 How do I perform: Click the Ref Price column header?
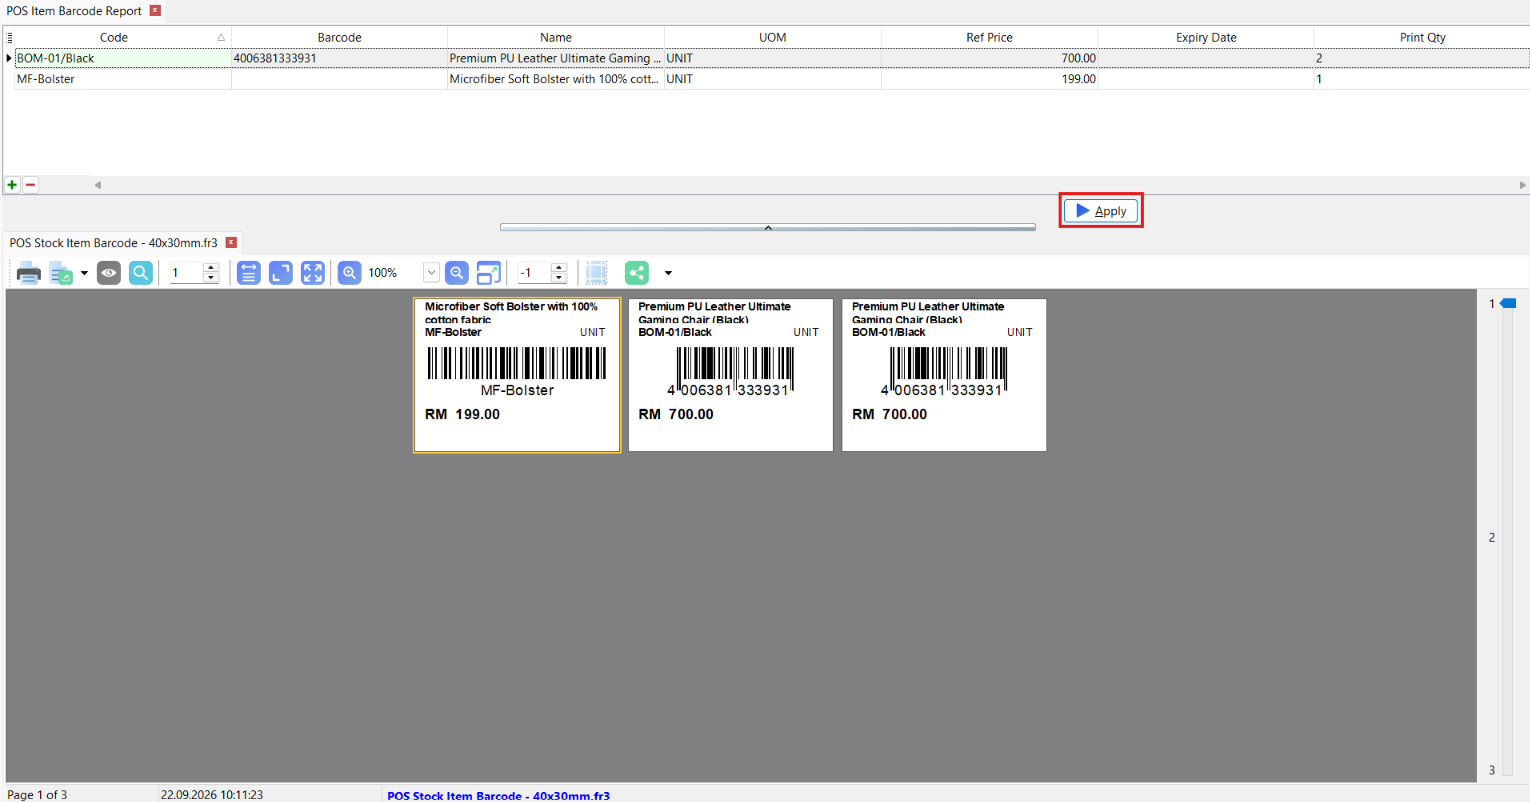click(x=989, y=37)
